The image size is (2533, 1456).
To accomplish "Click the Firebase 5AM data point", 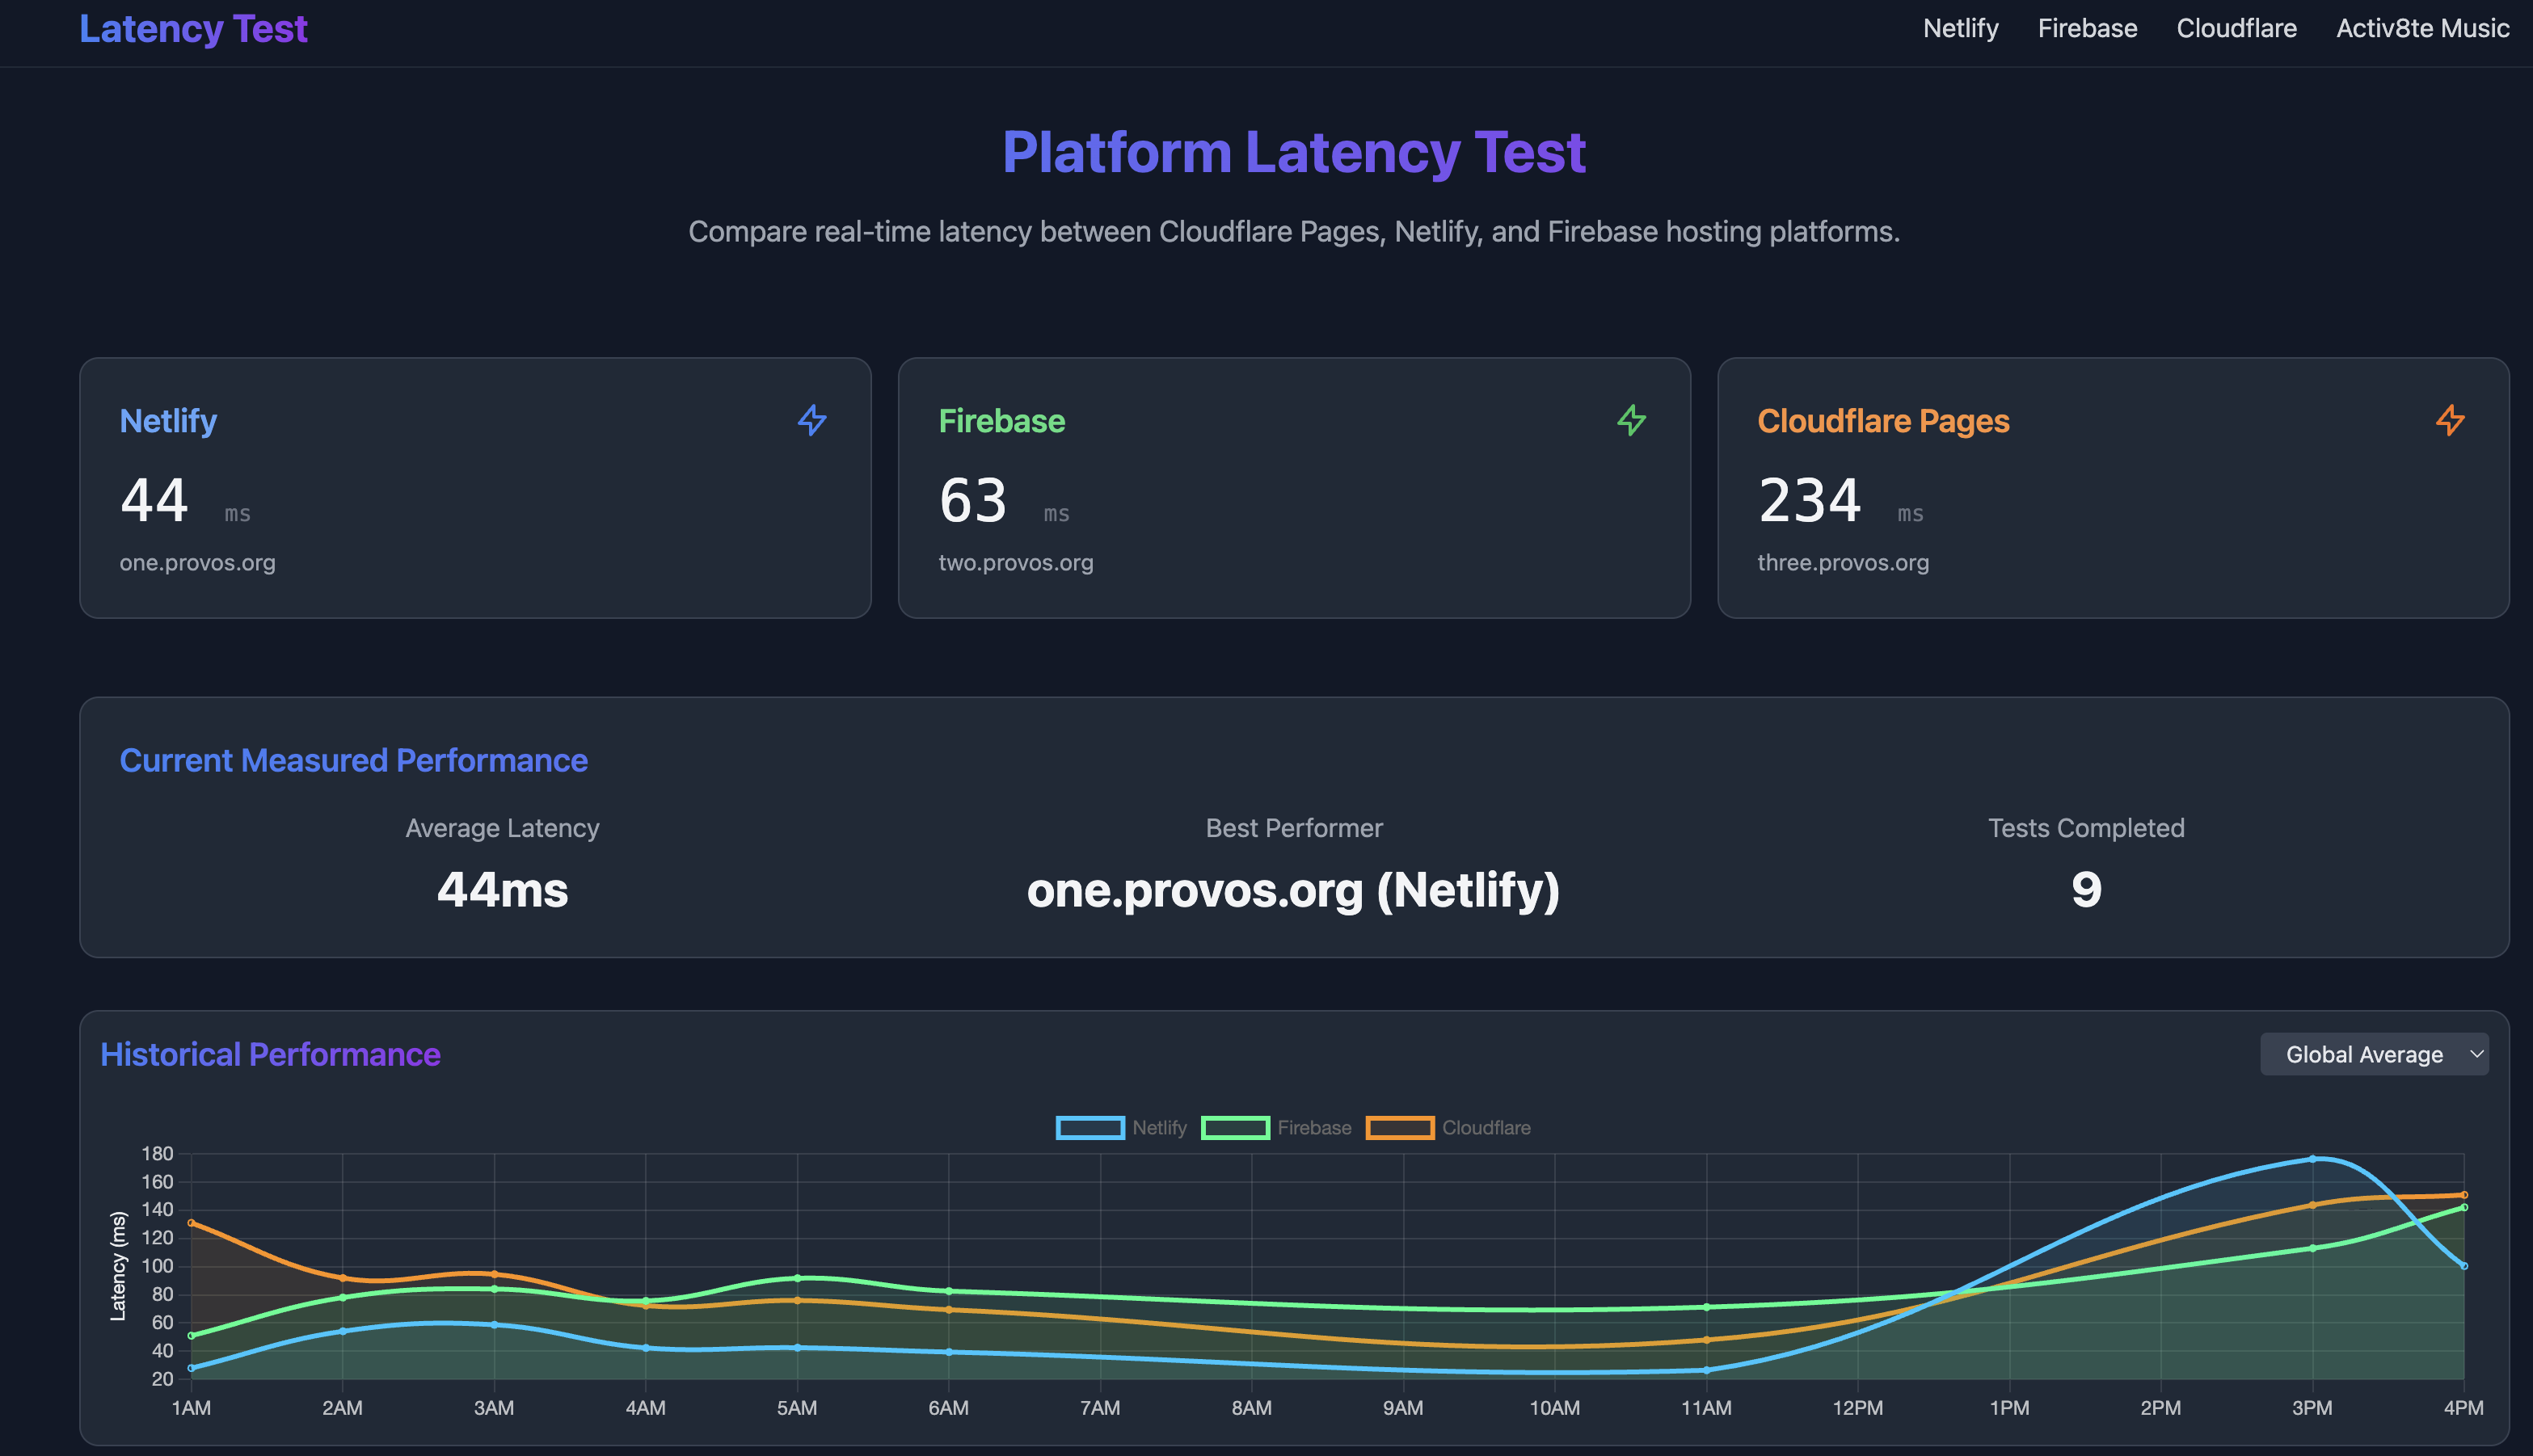I will [x=797, y=1278].
